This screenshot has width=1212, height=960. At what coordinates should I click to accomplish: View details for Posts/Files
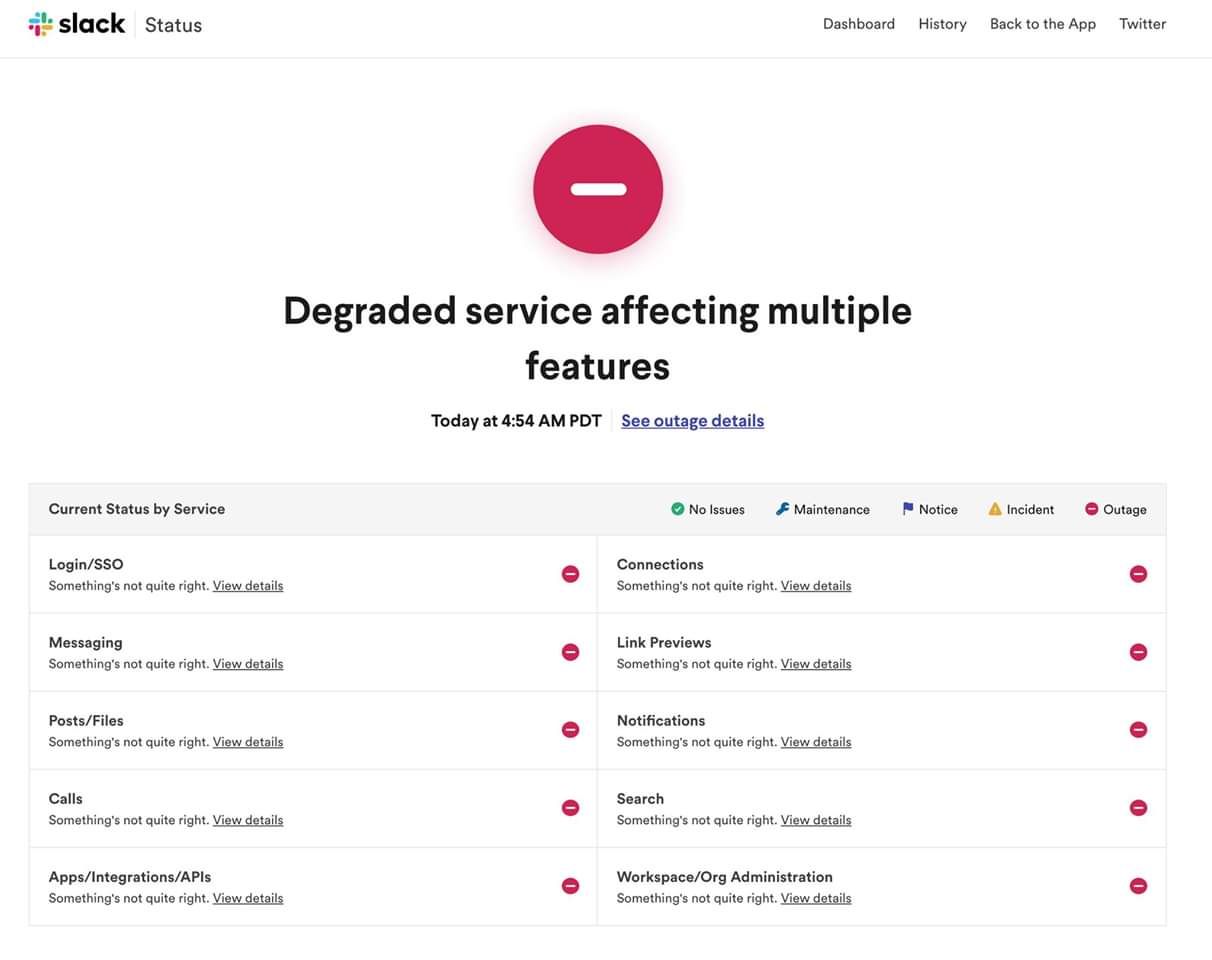(x=248, y=742)
